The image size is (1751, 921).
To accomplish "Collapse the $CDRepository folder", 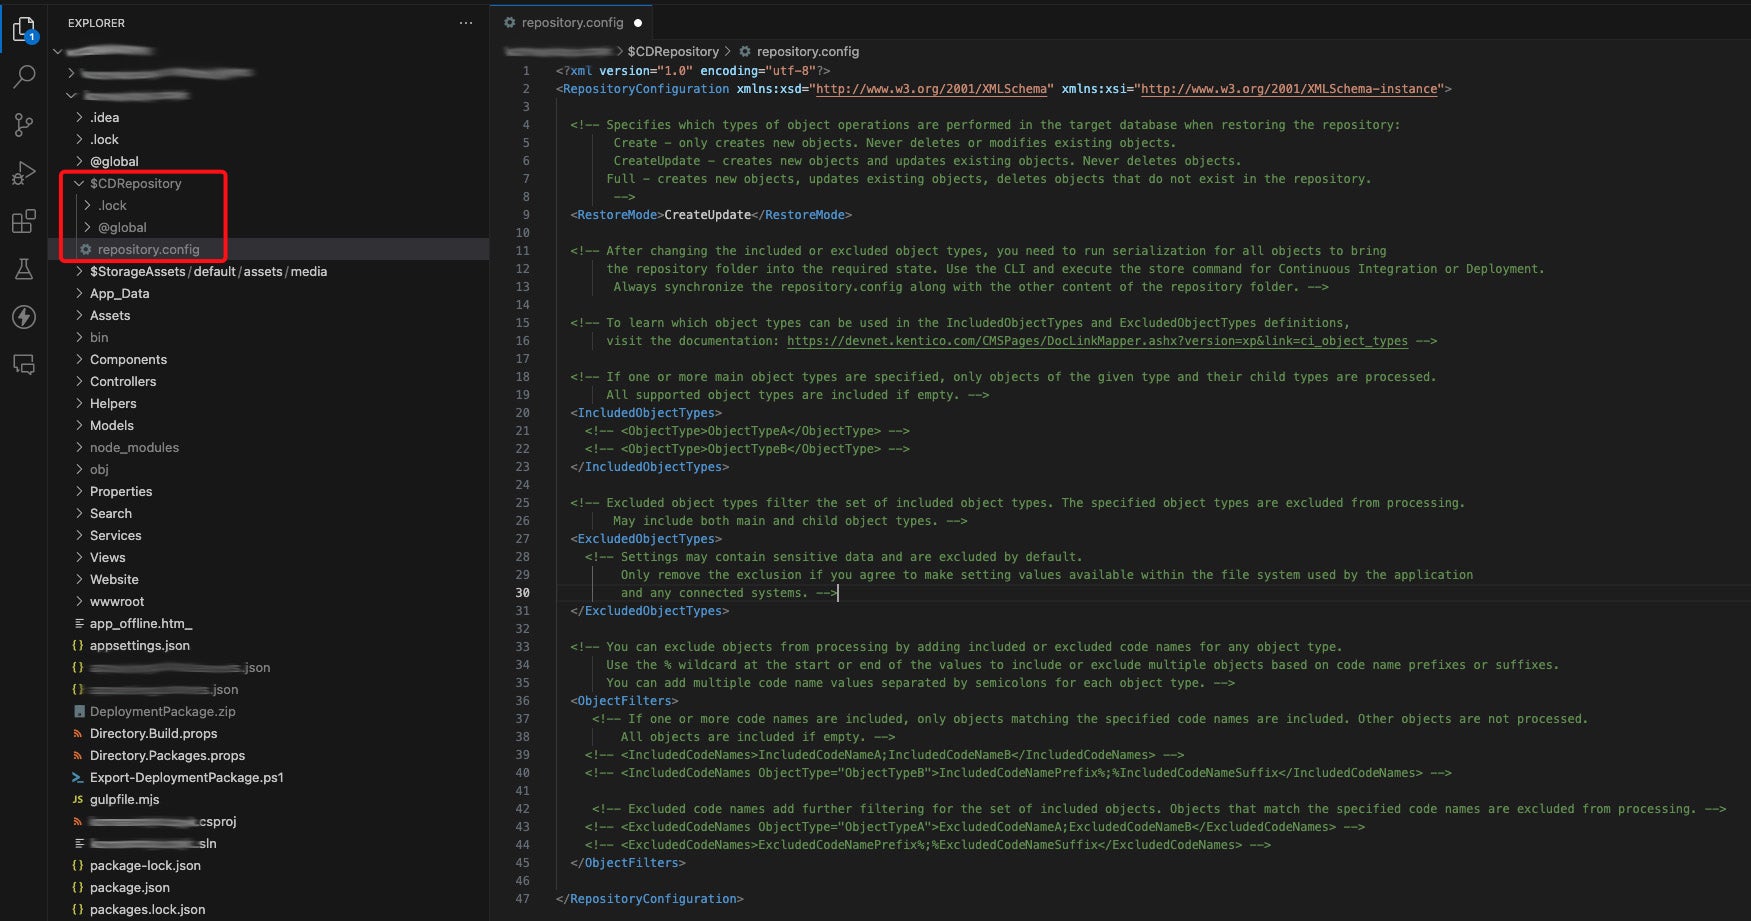I will (135, 184).
